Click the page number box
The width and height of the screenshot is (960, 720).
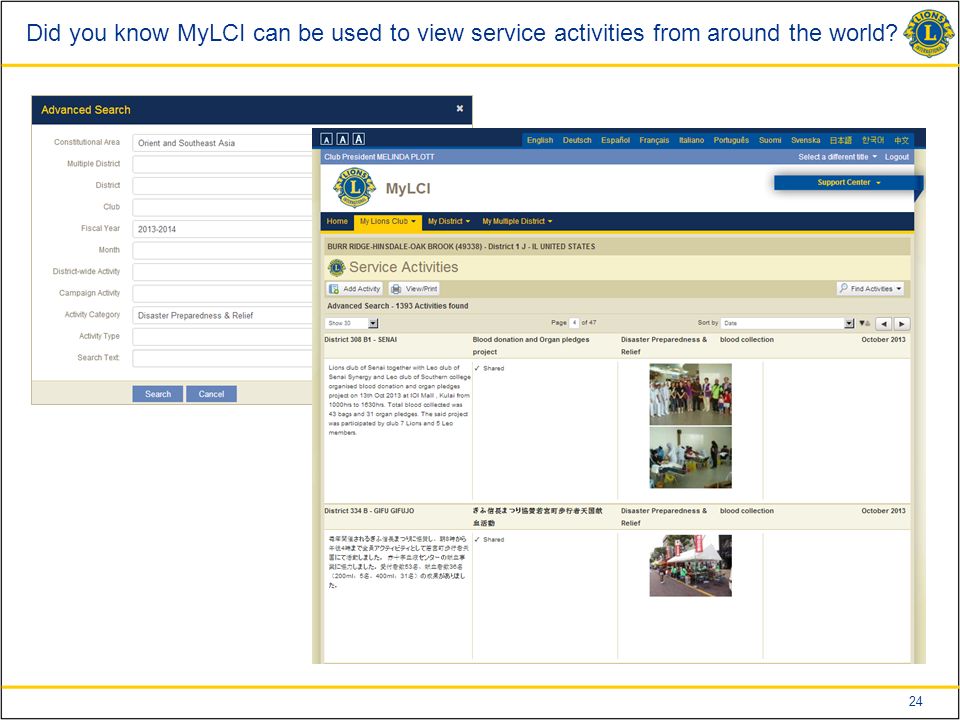click(x=574, y=323)
